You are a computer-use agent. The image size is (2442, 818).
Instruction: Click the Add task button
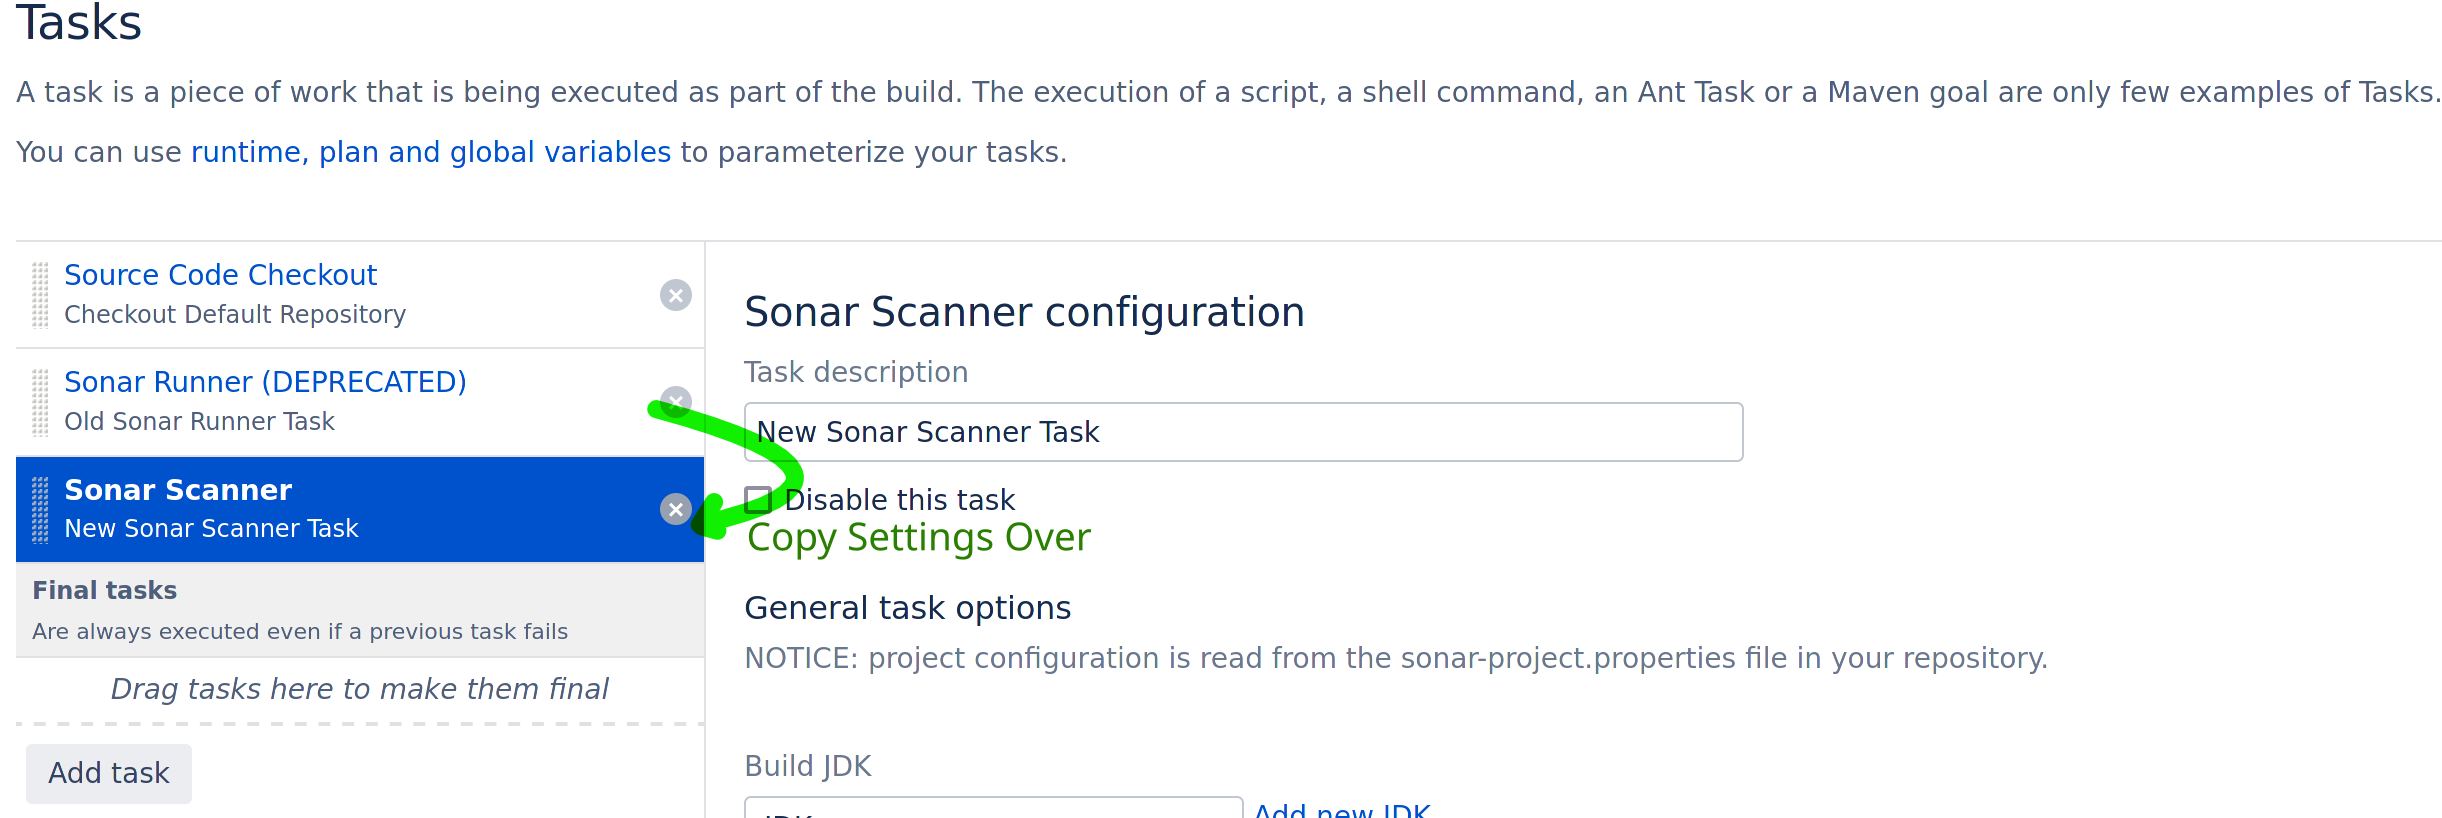109,773
